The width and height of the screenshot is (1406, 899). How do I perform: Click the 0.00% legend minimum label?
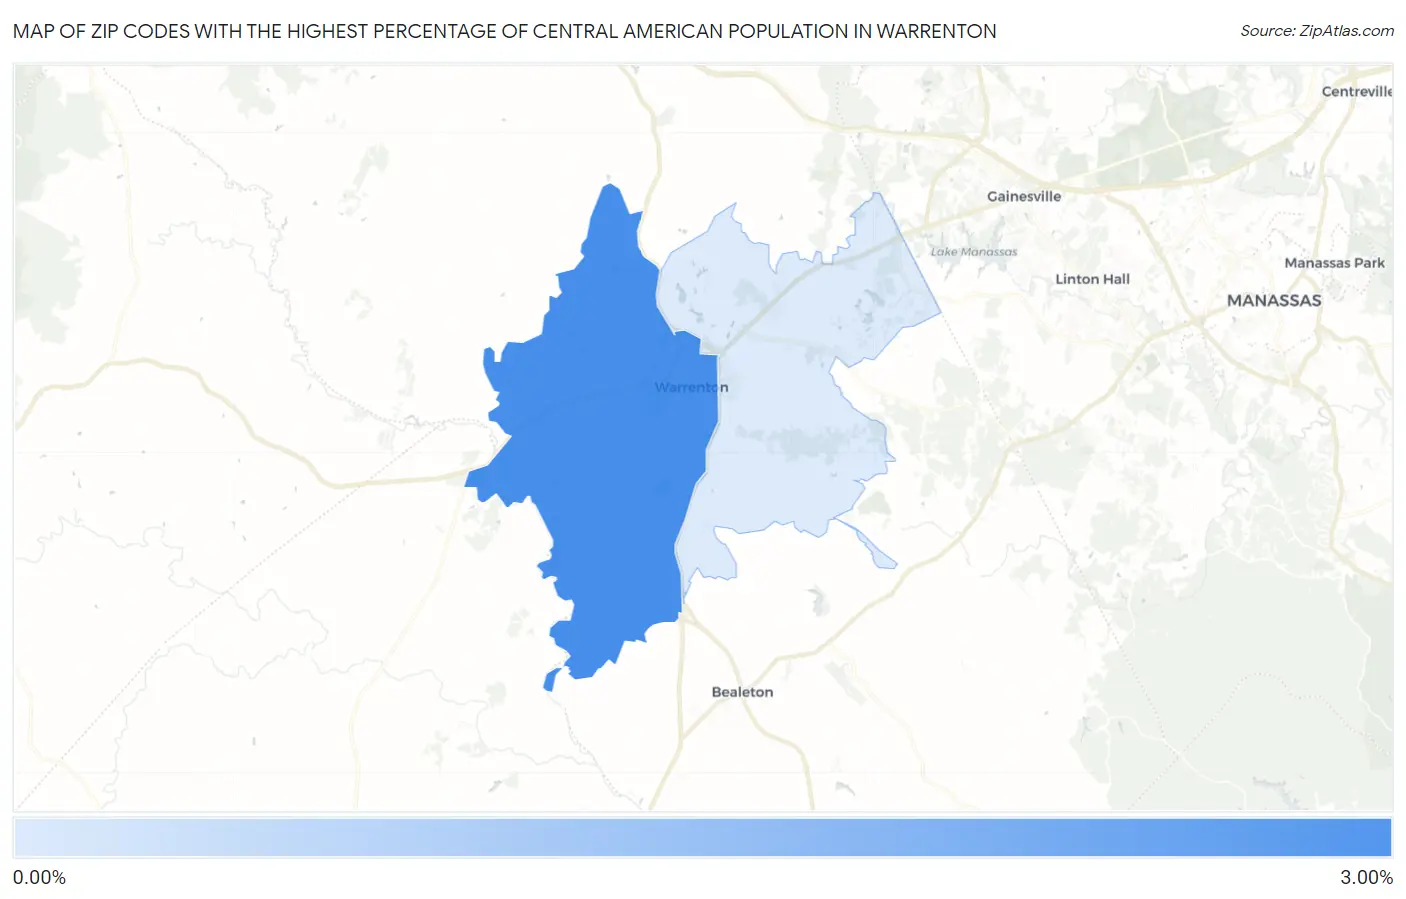point(39,878)
